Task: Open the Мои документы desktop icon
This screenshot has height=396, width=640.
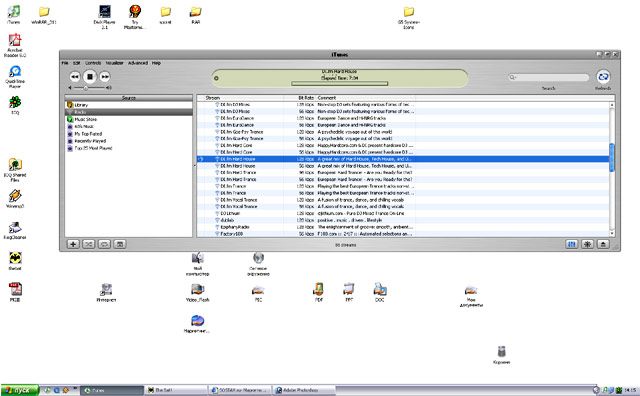Action: (471, 296)
